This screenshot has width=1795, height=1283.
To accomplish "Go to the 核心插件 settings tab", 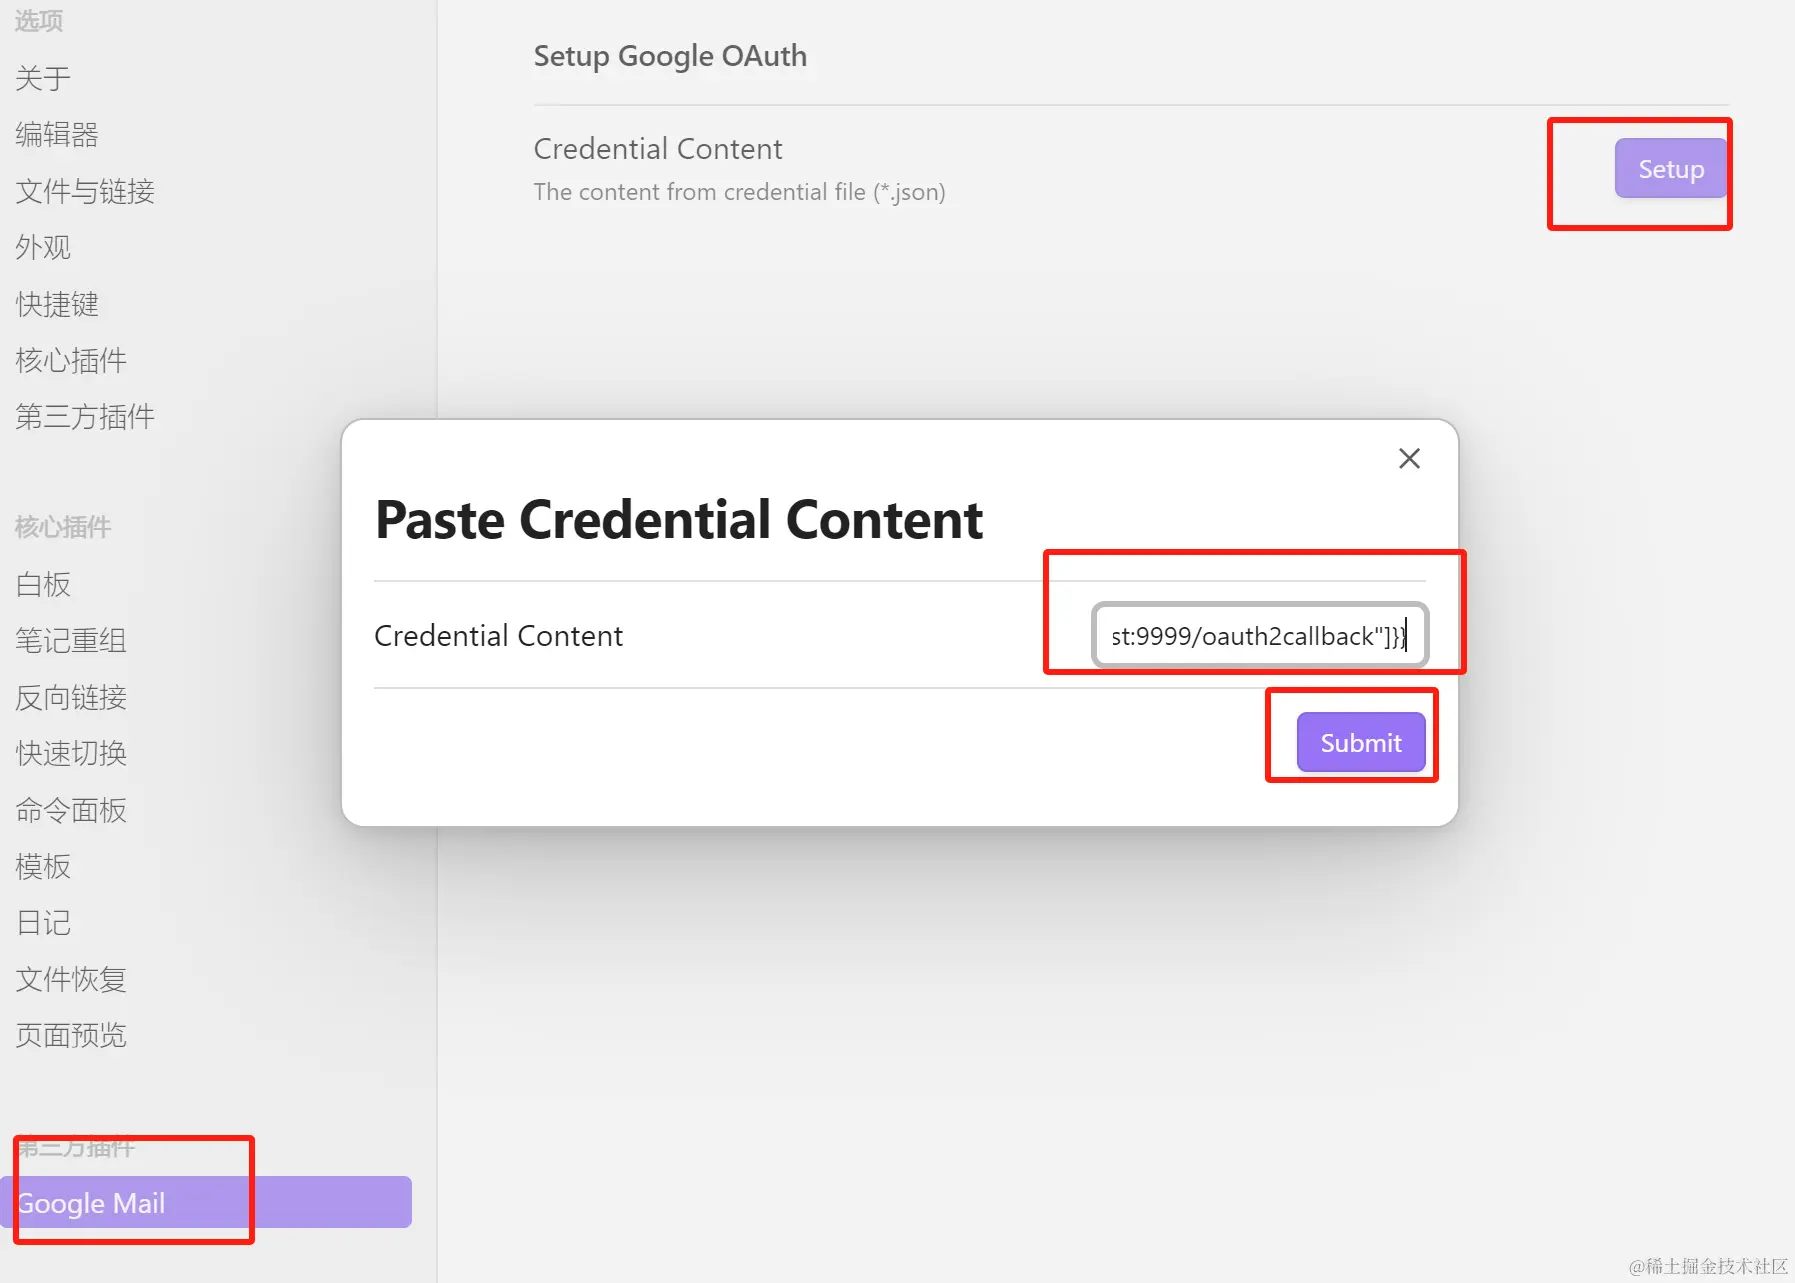I will [71, 360].
